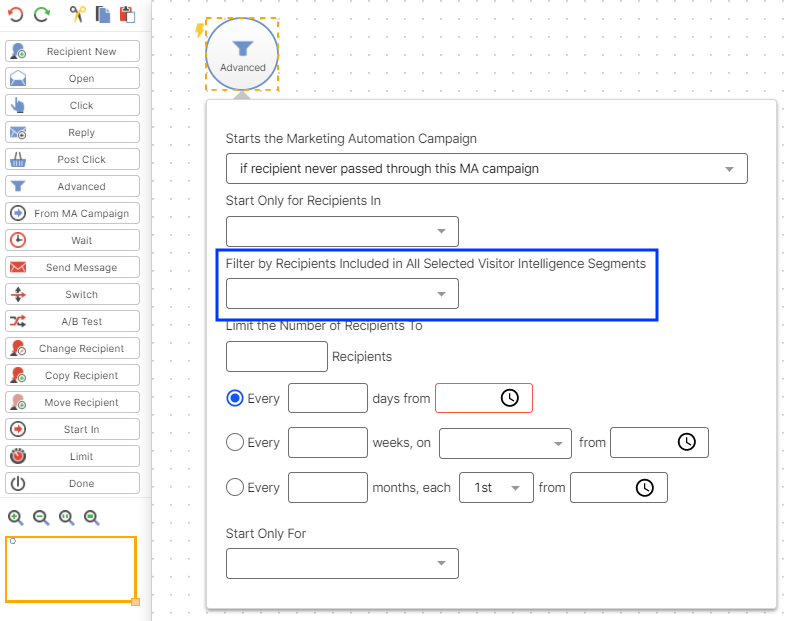Click the Limit Number of Recipients field
Screen dimensions: 795x621
coord(277,356)
